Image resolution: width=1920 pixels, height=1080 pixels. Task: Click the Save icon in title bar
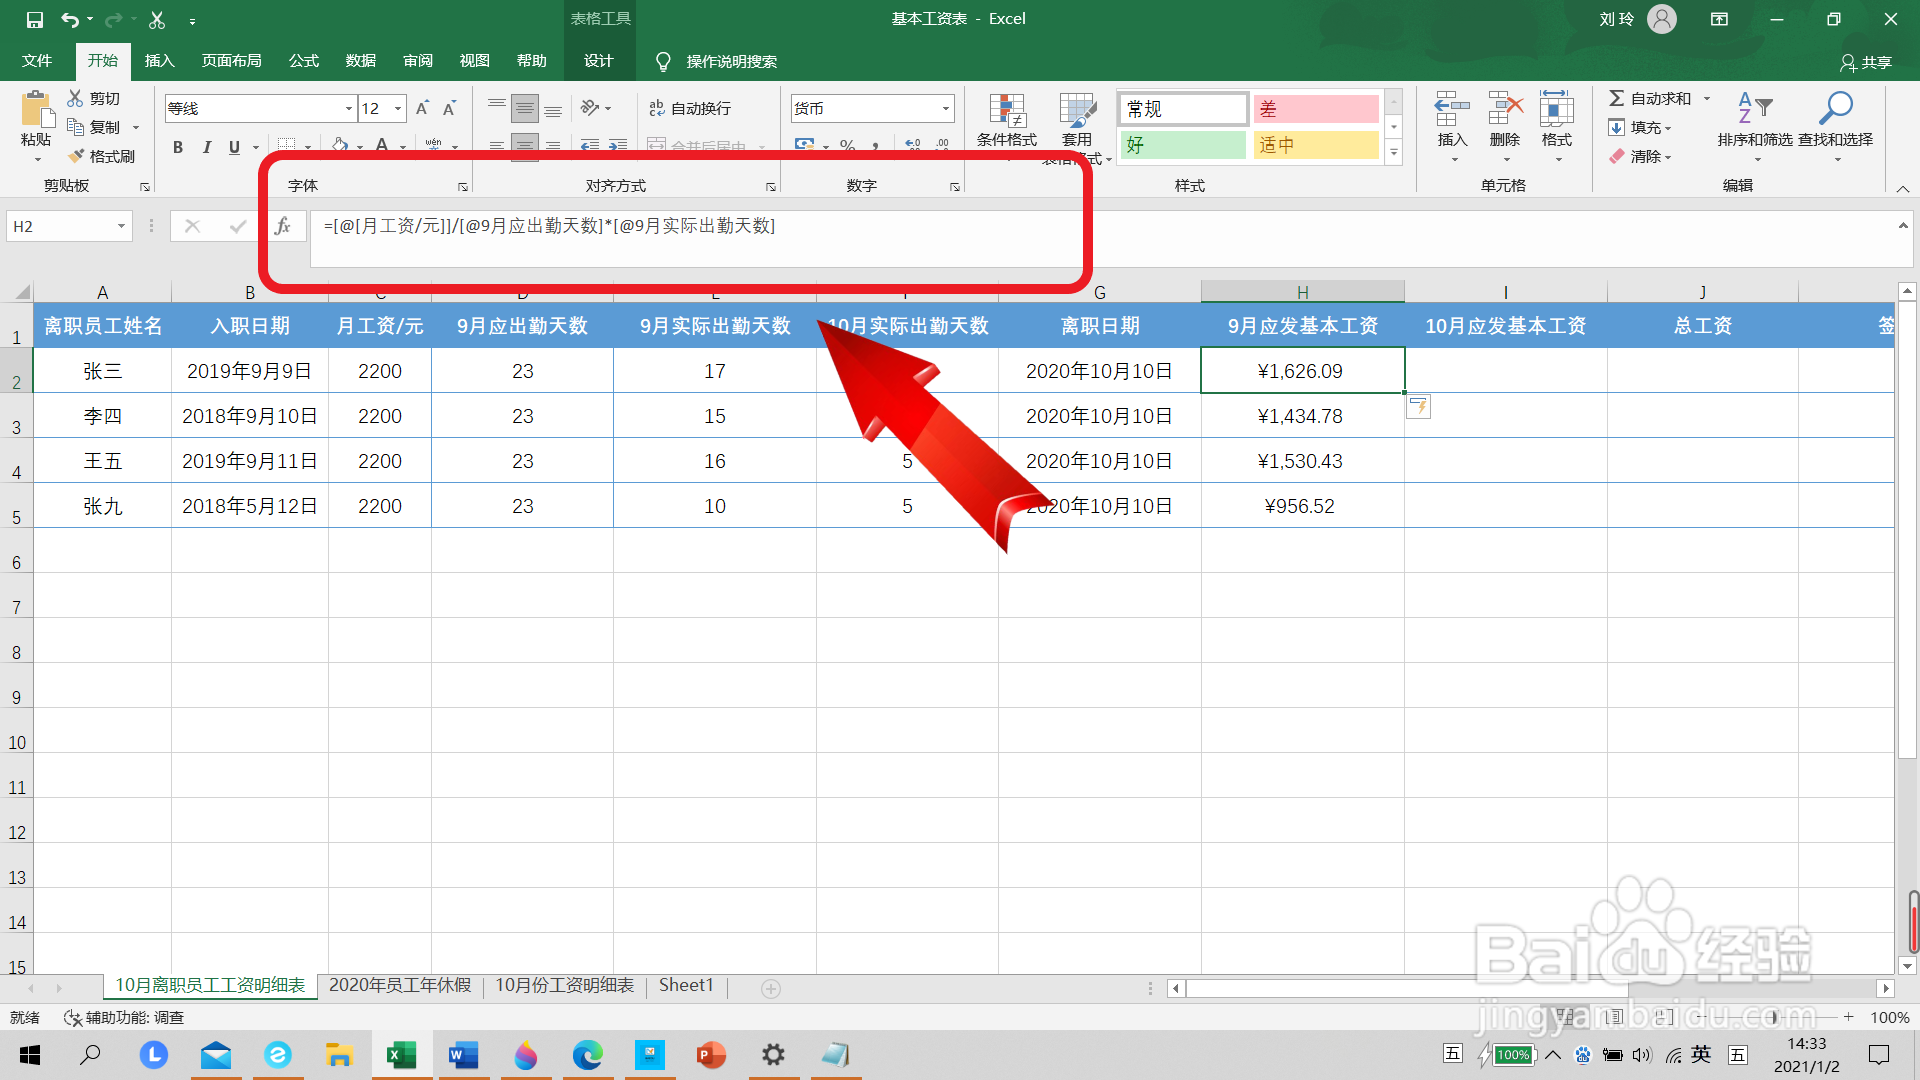pos(34,19)
